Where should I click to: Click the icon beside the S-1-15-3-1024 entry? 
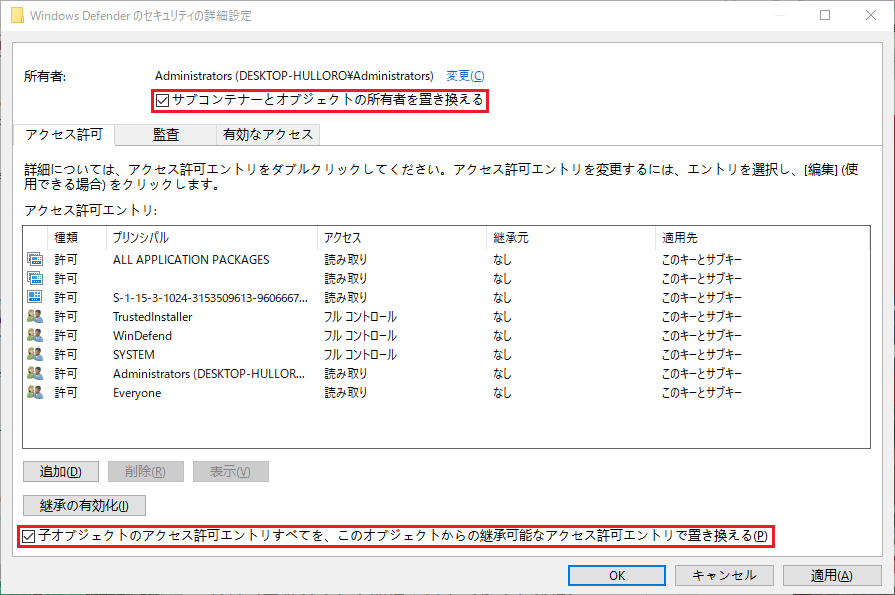35,297
